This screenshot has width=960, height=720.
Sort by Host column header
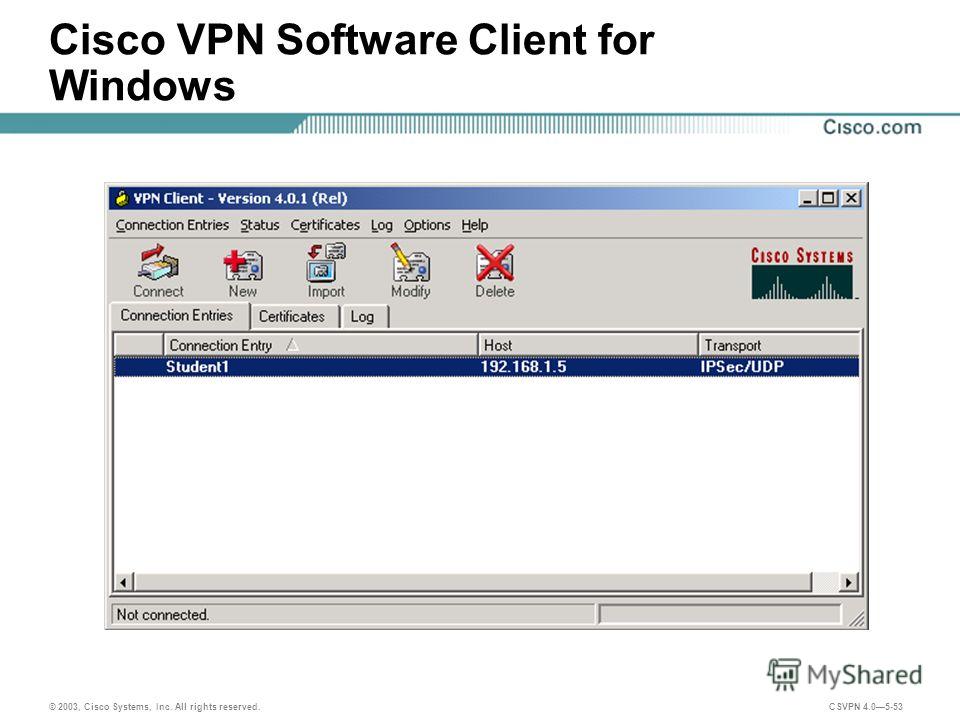(x=588, y=345)
